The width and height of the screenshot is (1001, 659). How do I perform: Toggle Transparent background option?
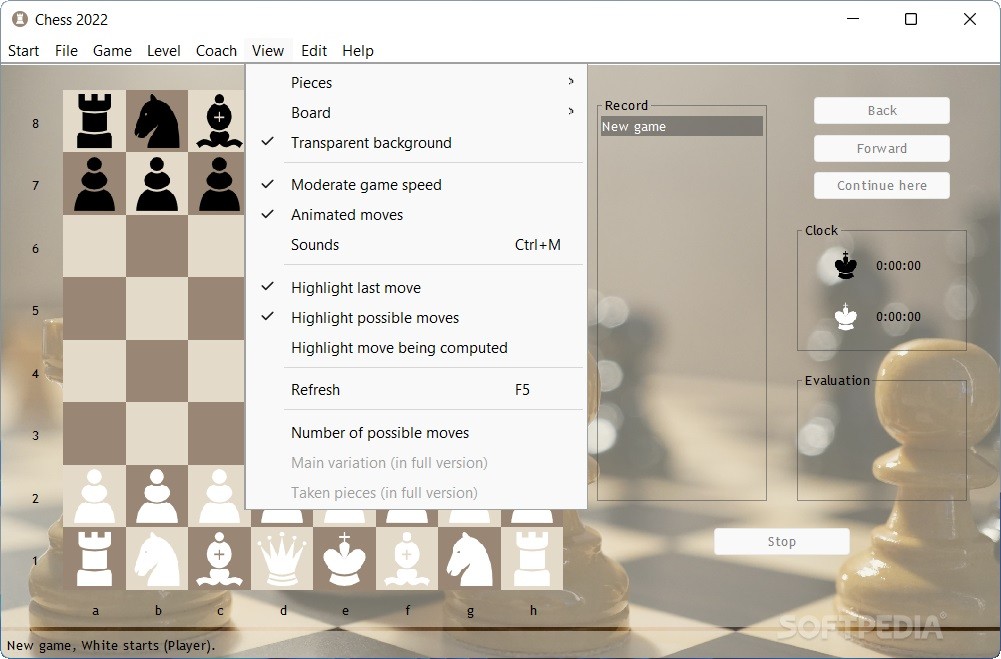416,142
